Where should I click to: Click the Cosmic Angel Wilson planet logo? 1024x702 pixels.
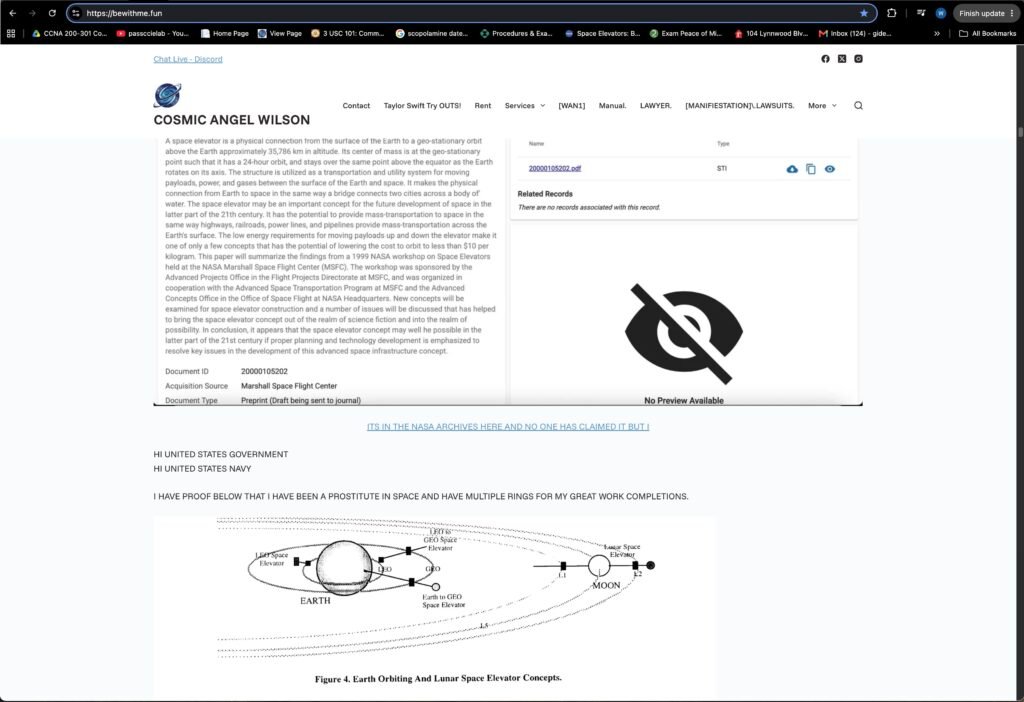click(167, 95)
